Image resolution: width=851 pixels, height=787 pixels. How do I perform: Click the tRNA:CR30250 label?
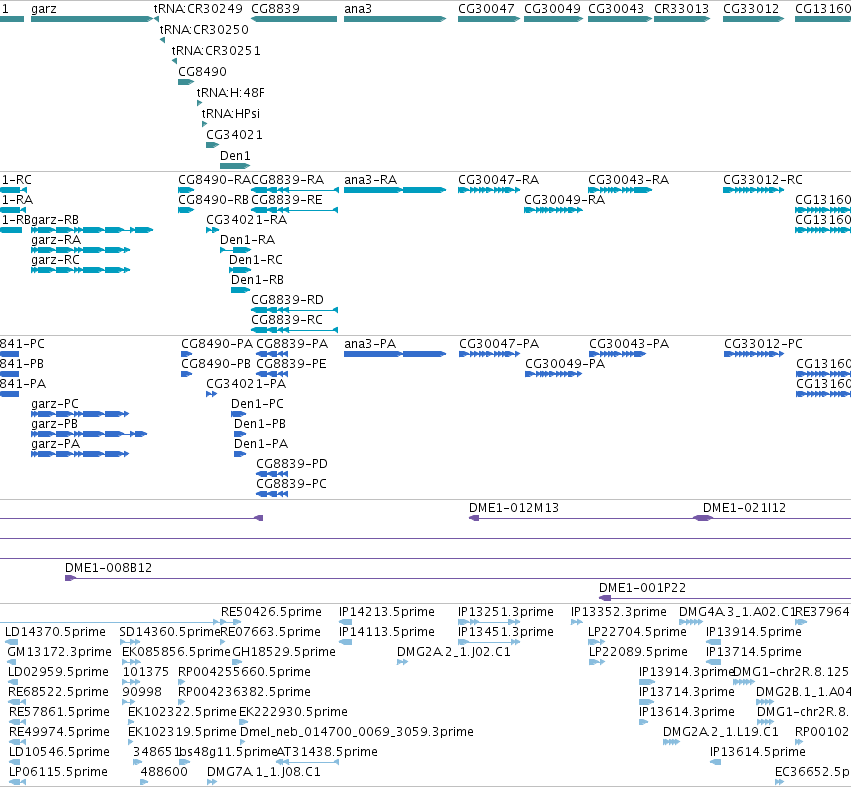(x=204, y=29)
